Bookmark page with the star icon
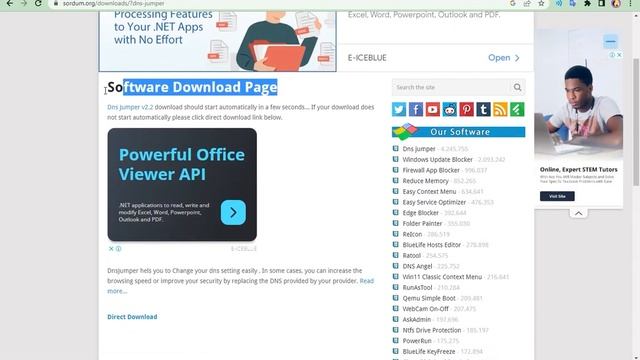This screenshot has height=360, width=640. pos(541,3)
